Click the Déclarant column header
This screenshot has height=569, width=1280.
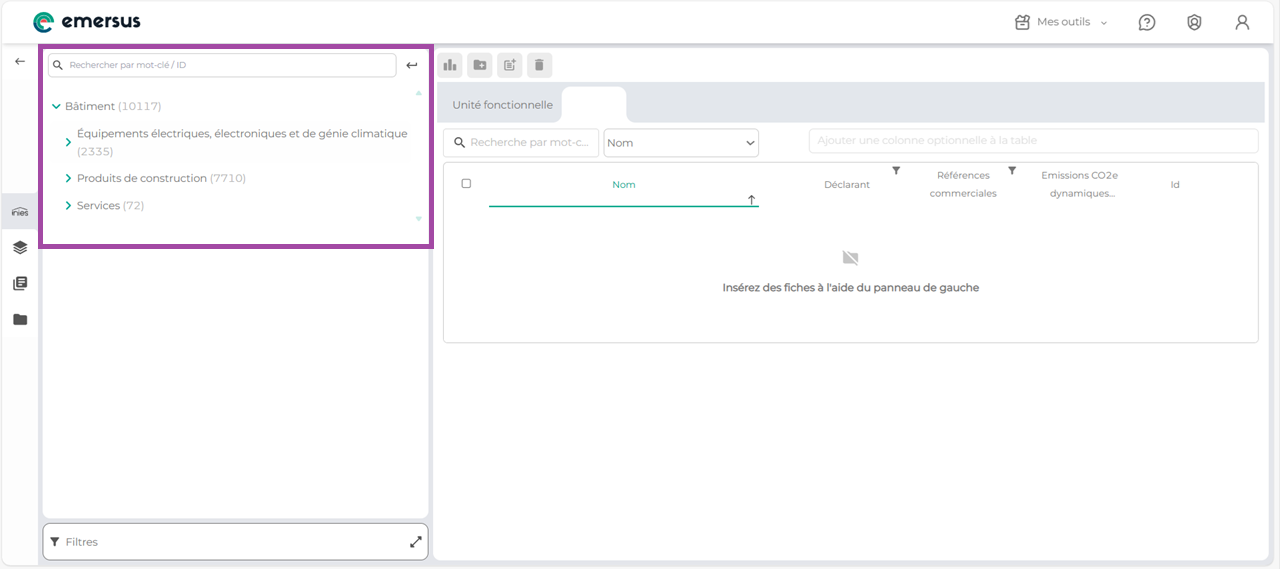847,185
